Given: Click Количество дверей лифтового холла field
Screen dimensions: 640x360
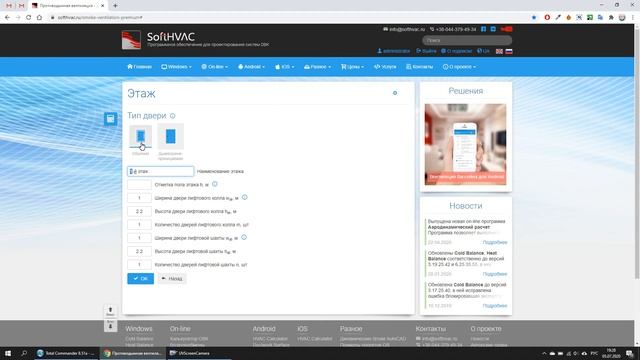Looking at the screenshot, I should pyautogui.click(x=139, y=224).
